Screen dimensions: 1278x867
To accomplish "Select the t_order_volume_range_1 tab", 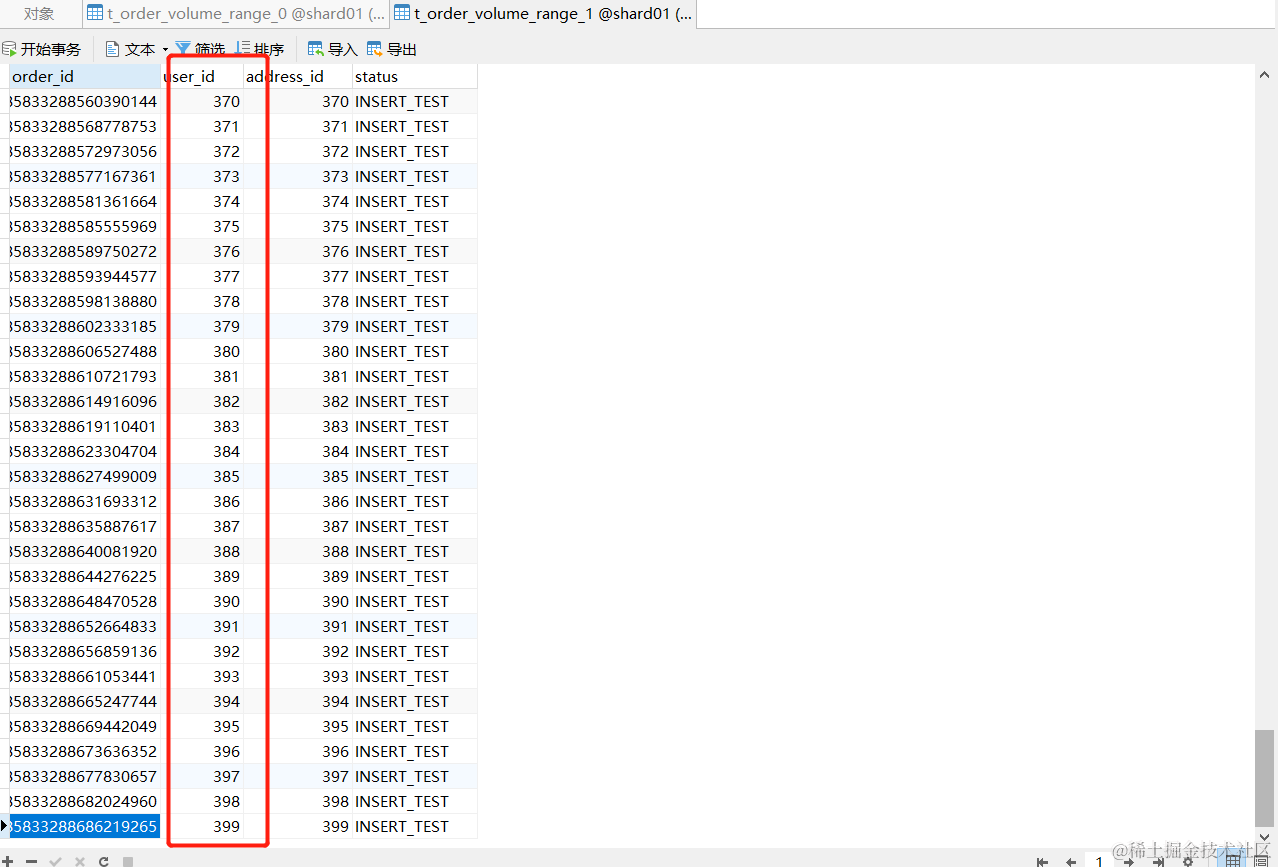I will [543, 14].
